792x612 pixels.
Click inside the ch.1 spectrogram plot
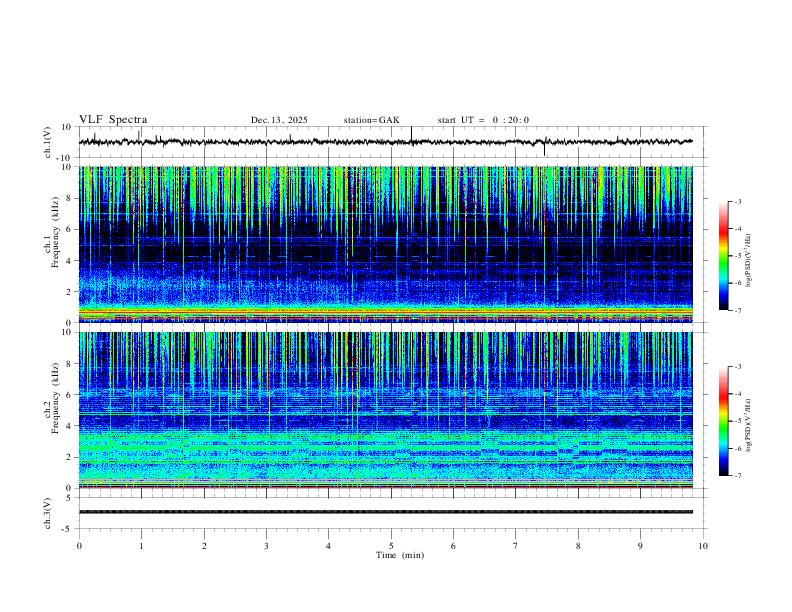(x=386, y=244)
